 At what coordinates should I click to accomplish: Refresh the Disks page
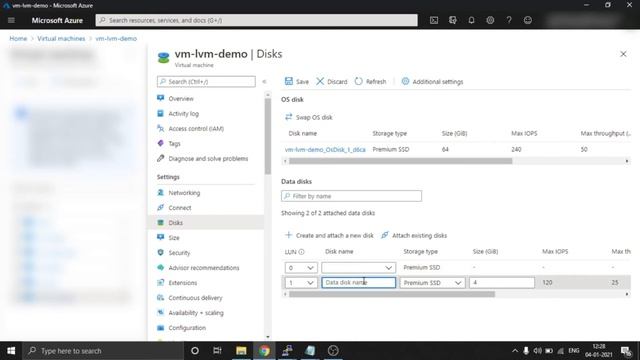tap(370, 82)
